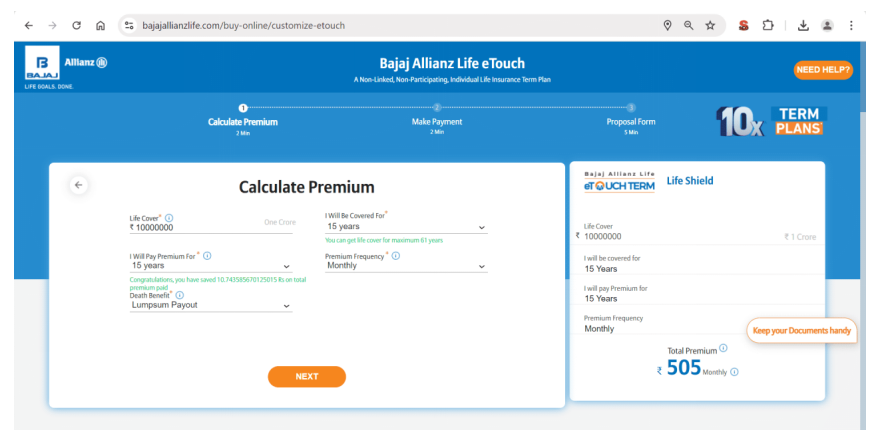Click Bajaj Allianz Life eTouch title
878x444 pixels.
pos(452,63)
